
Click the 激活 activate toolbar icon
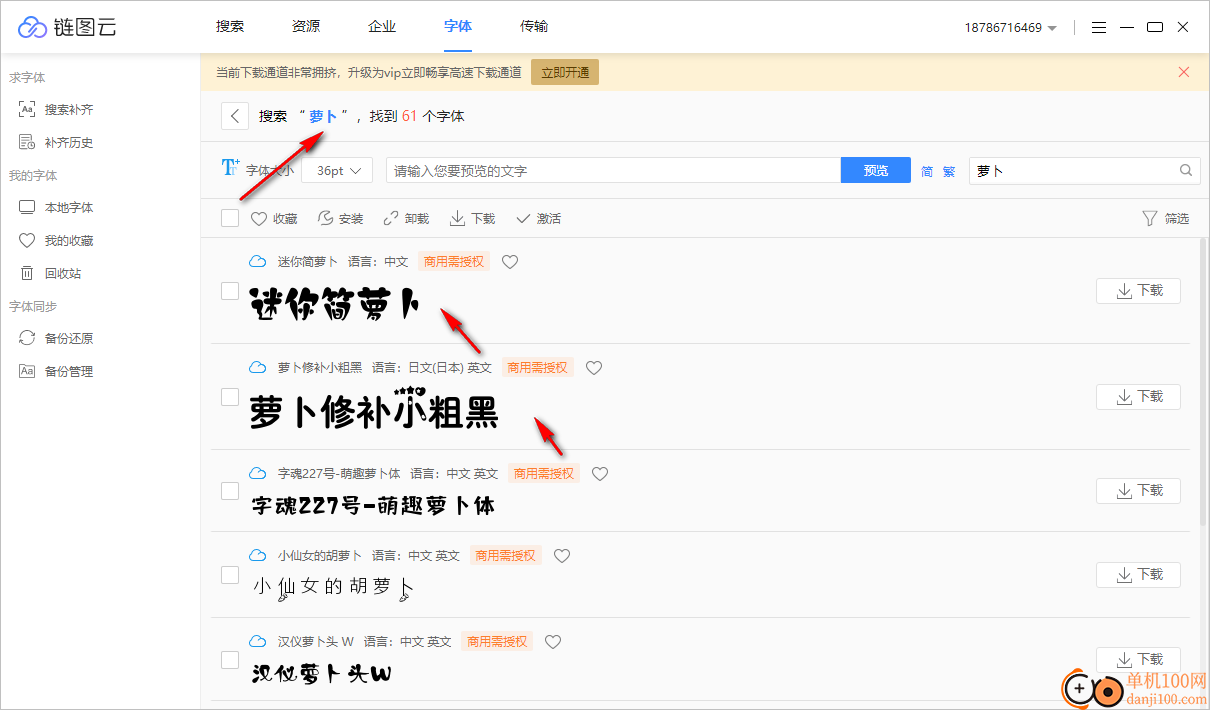537,217
